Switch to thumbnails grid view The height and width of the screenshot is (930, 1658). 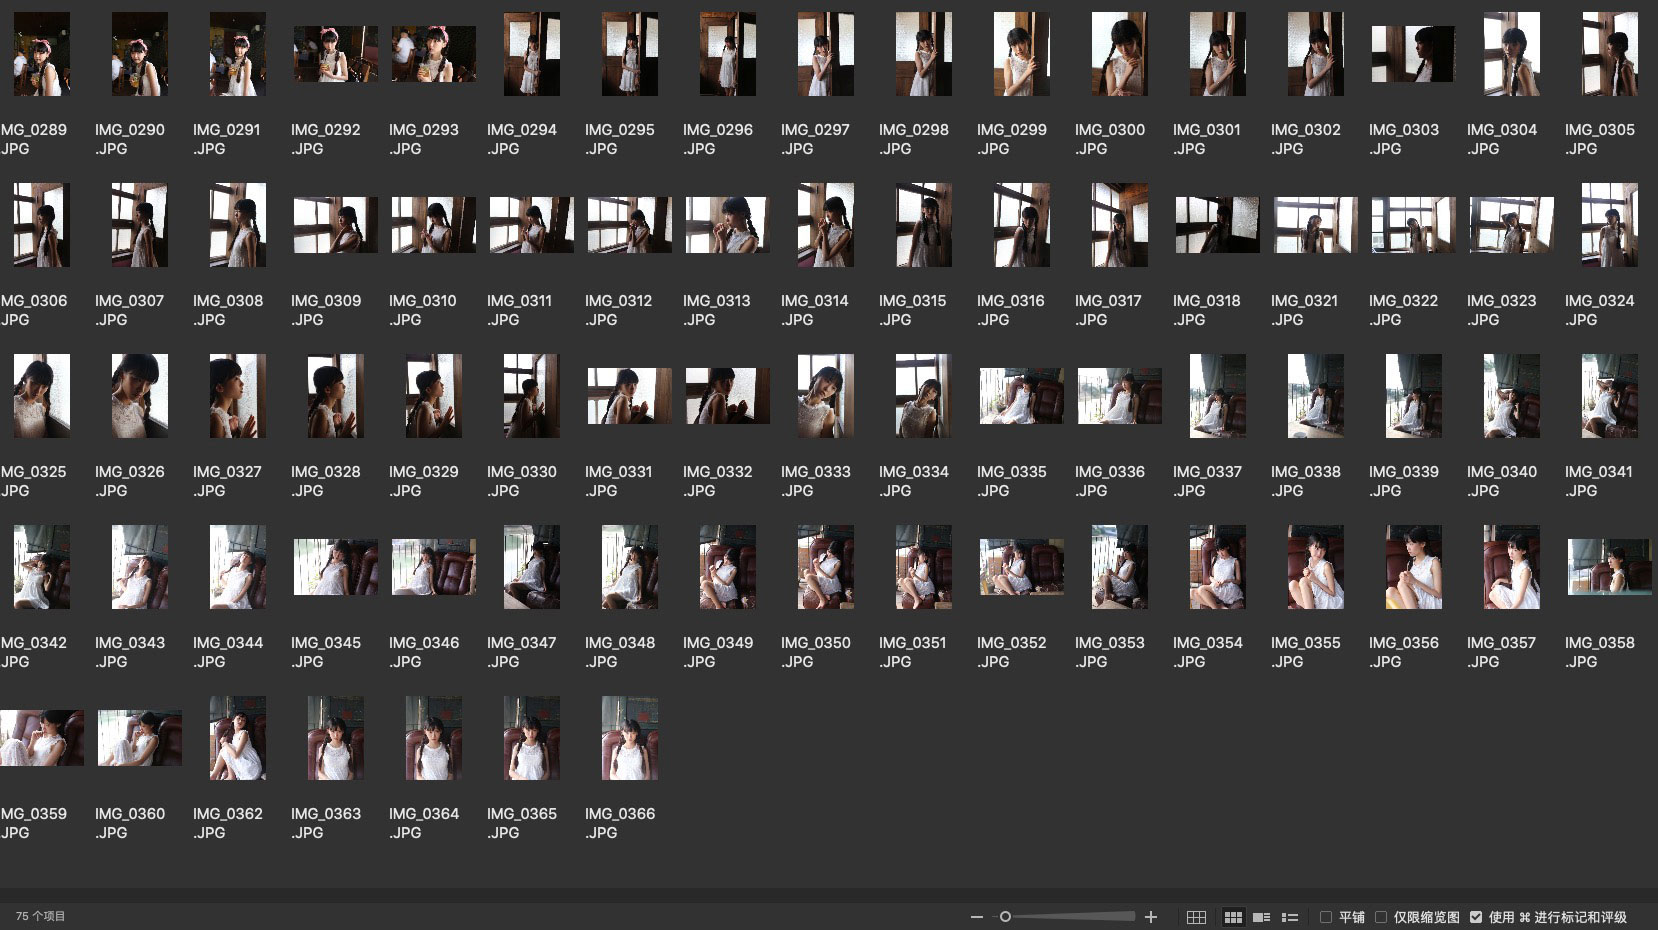coord(1234,917)
